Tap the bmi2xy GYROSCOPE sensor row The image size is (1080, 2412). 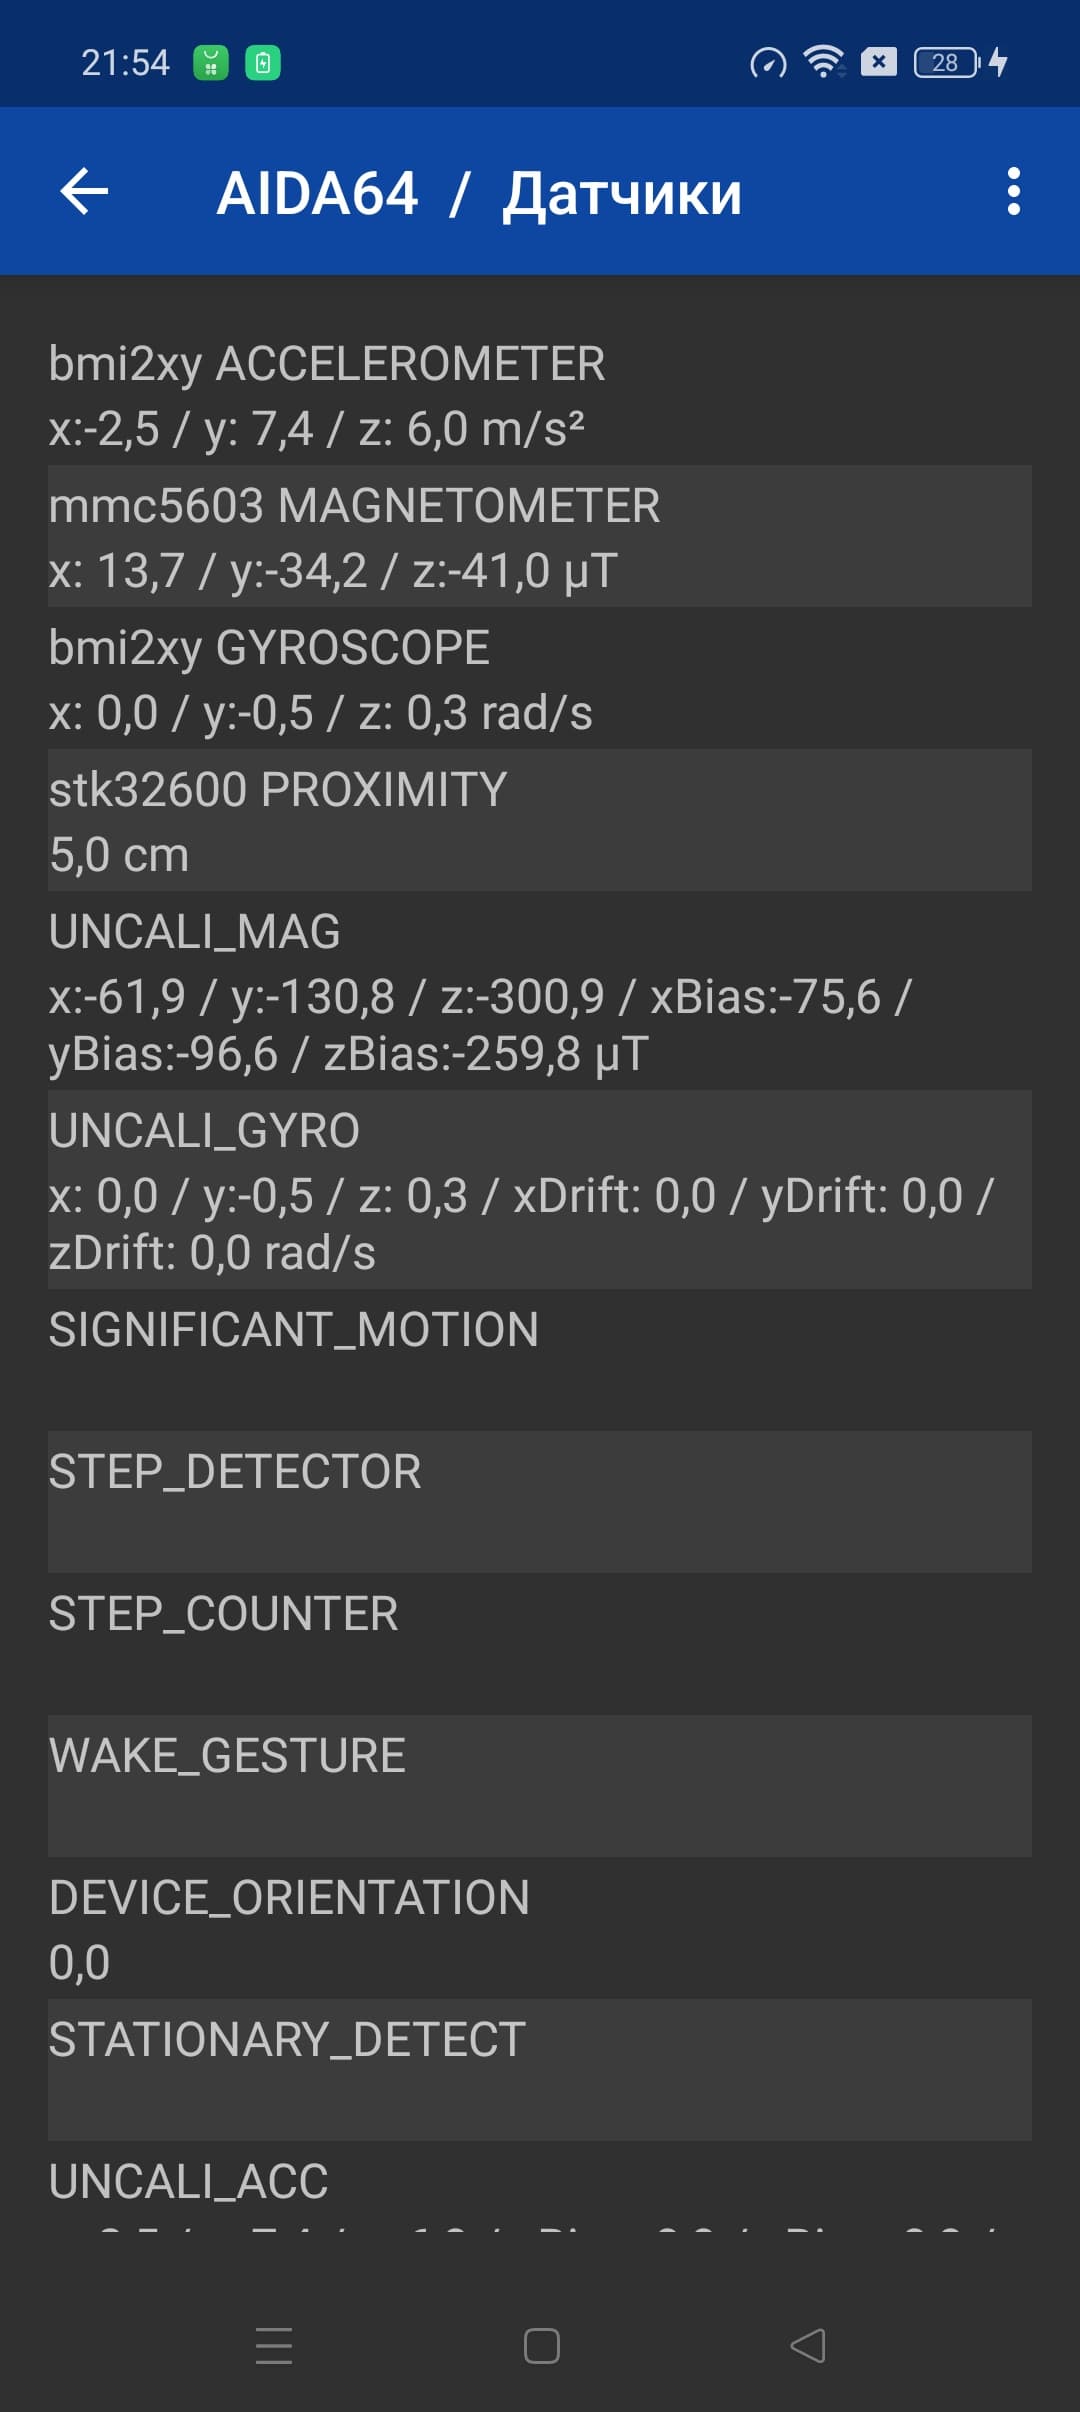(540, 679)
